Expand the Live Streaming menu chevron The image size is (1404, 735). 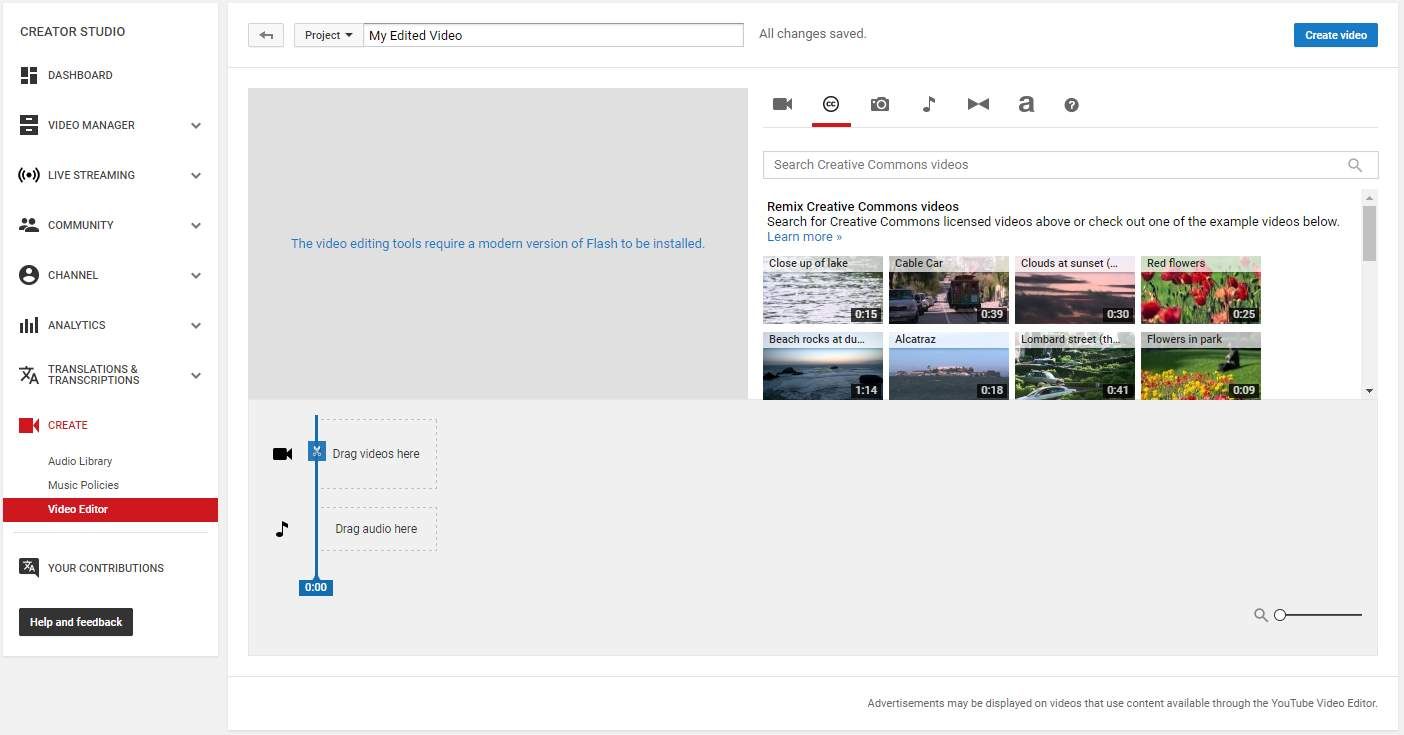196,175
